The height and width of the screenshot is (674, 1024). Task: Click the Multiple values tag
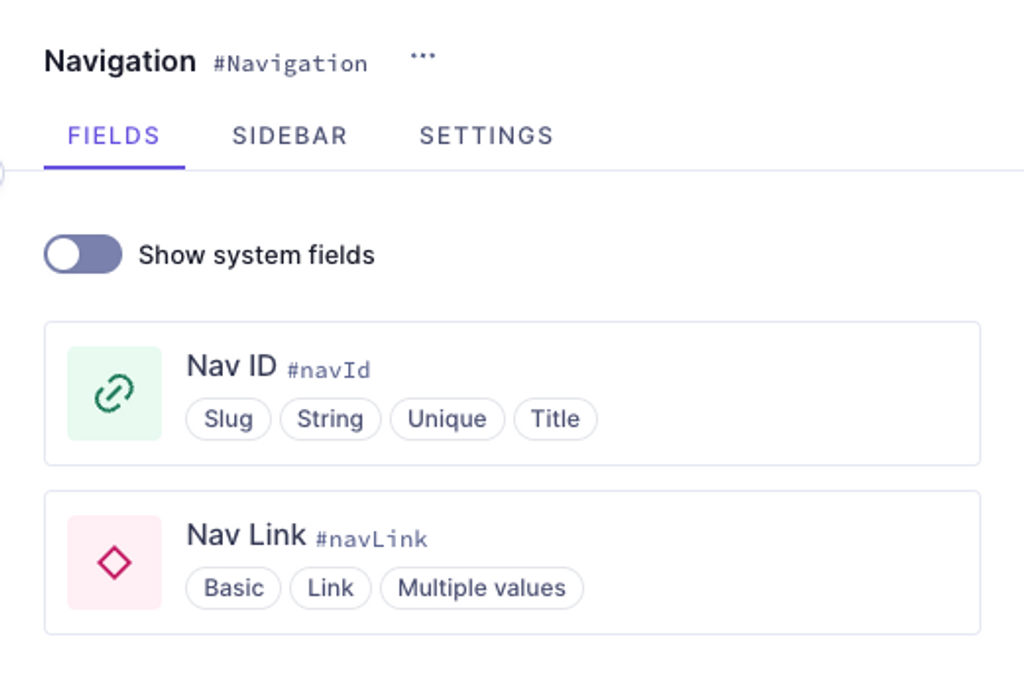pos(482,588)
